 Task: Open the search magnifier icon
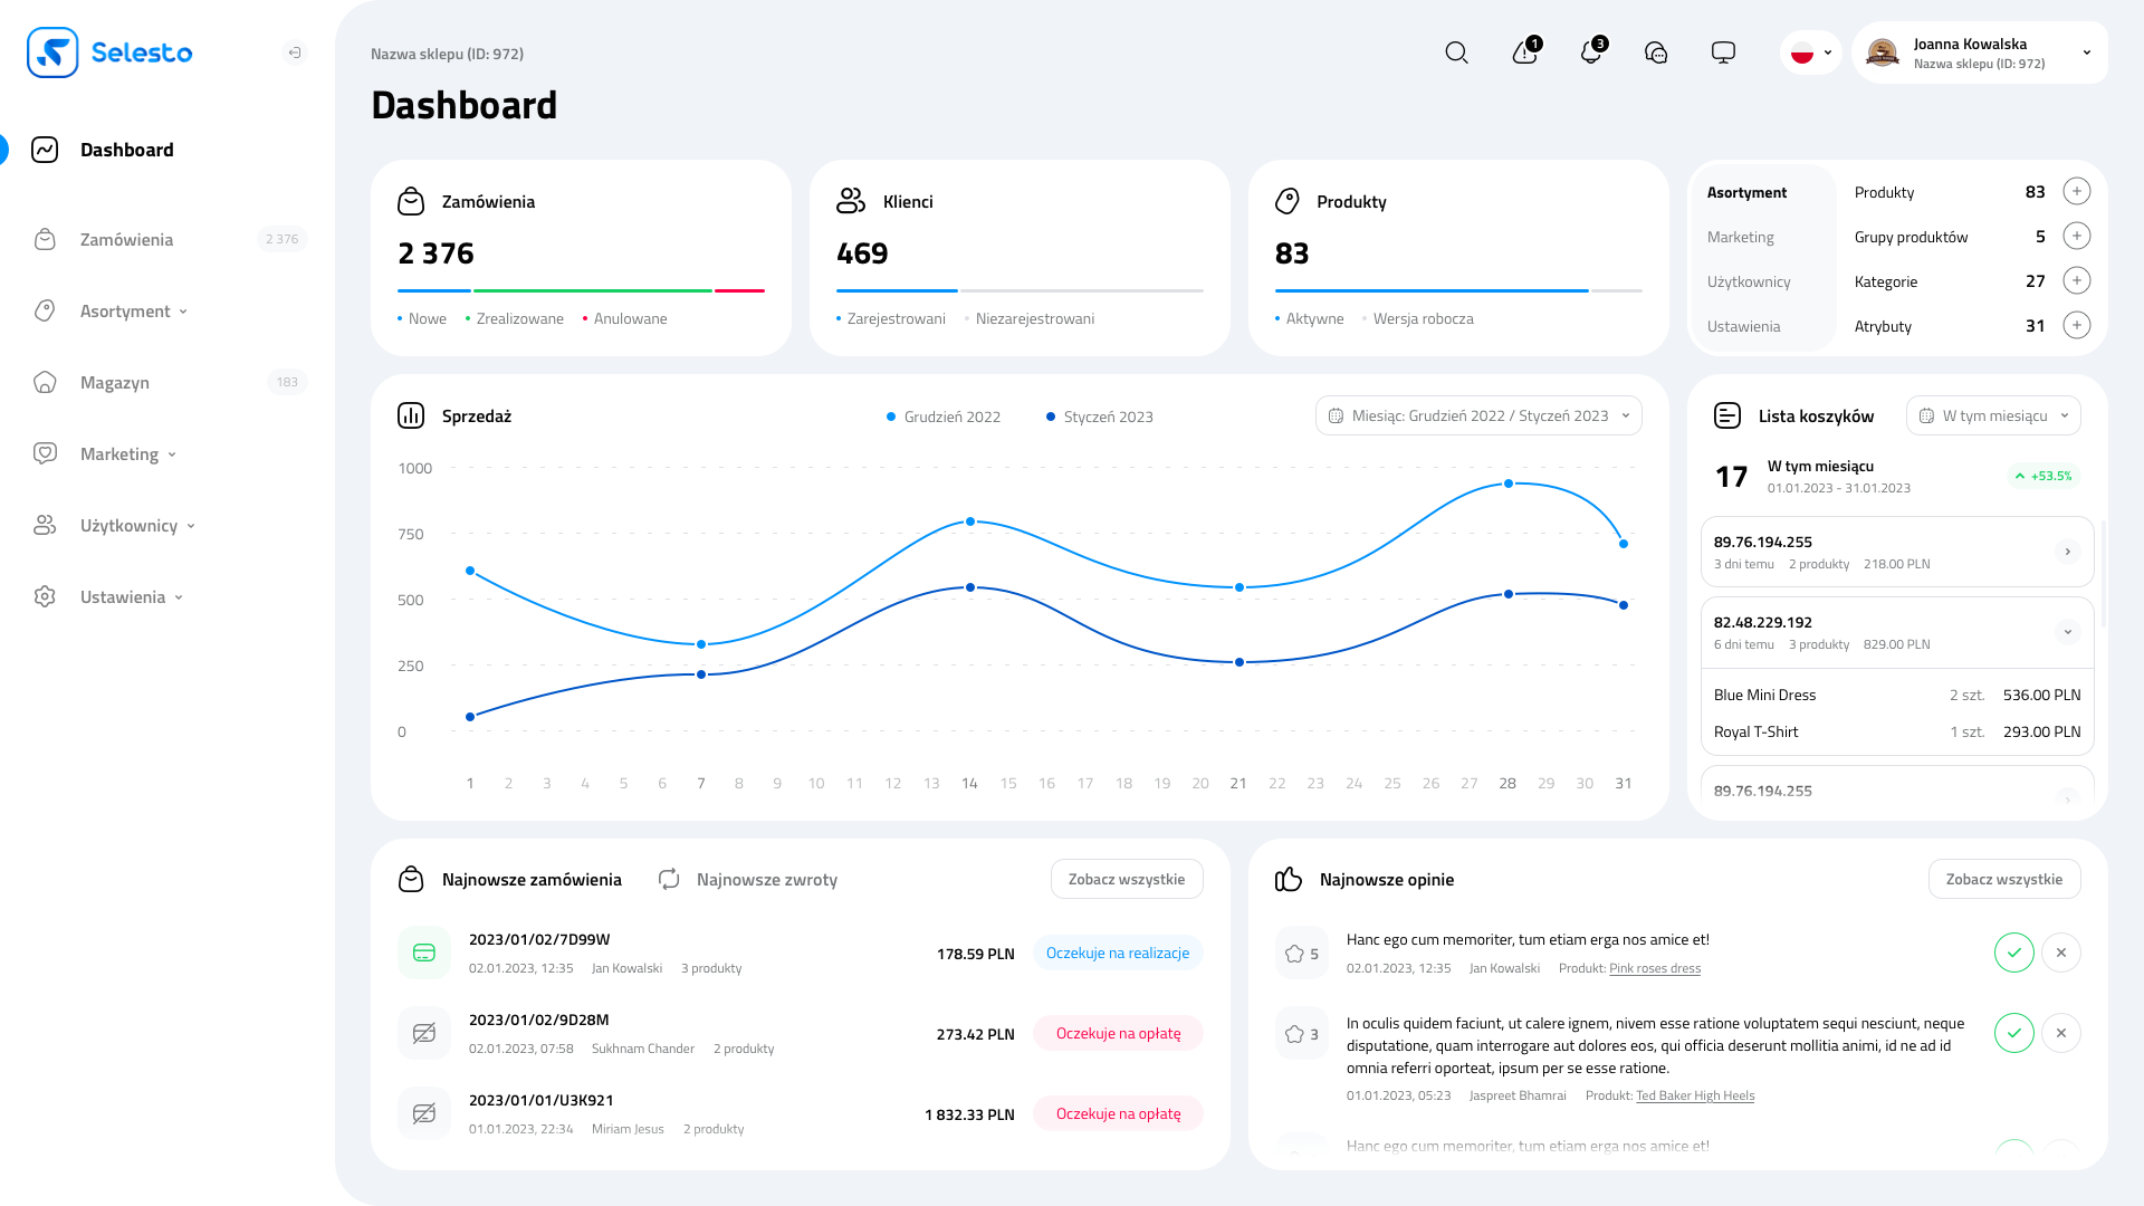click(x=1456, y=53)
